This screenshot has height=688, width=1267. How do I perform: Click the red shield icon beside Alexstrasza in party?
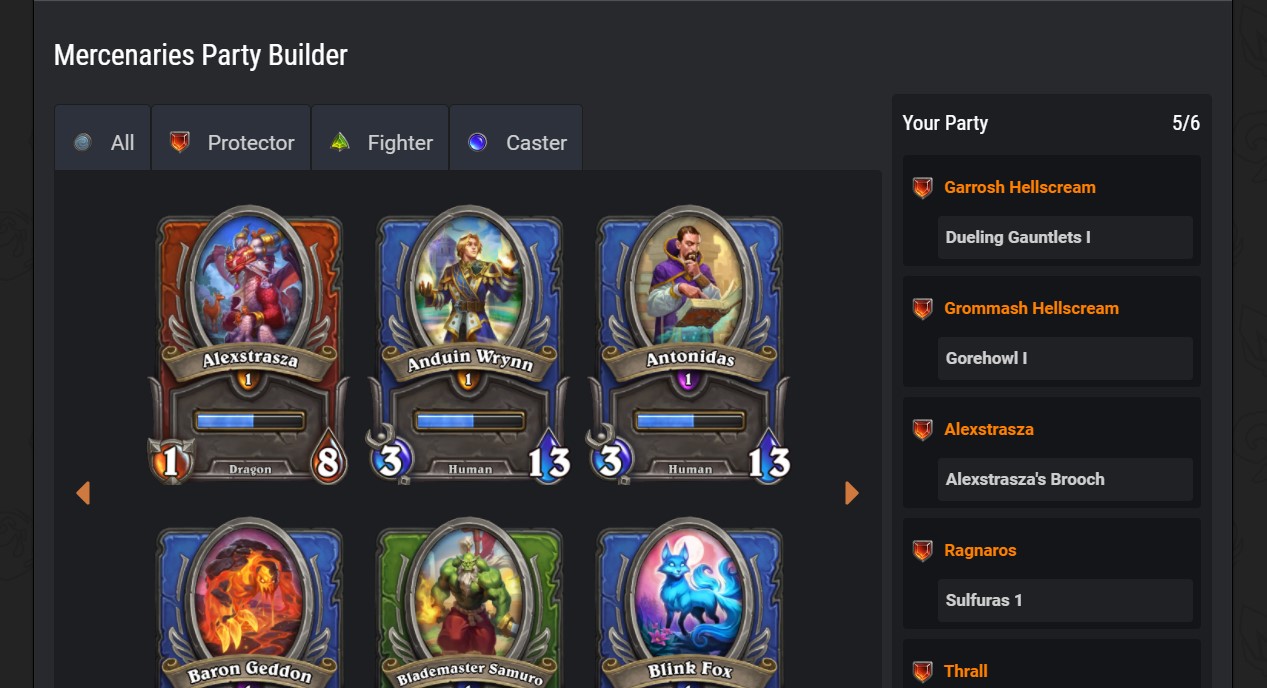point(923,430)
